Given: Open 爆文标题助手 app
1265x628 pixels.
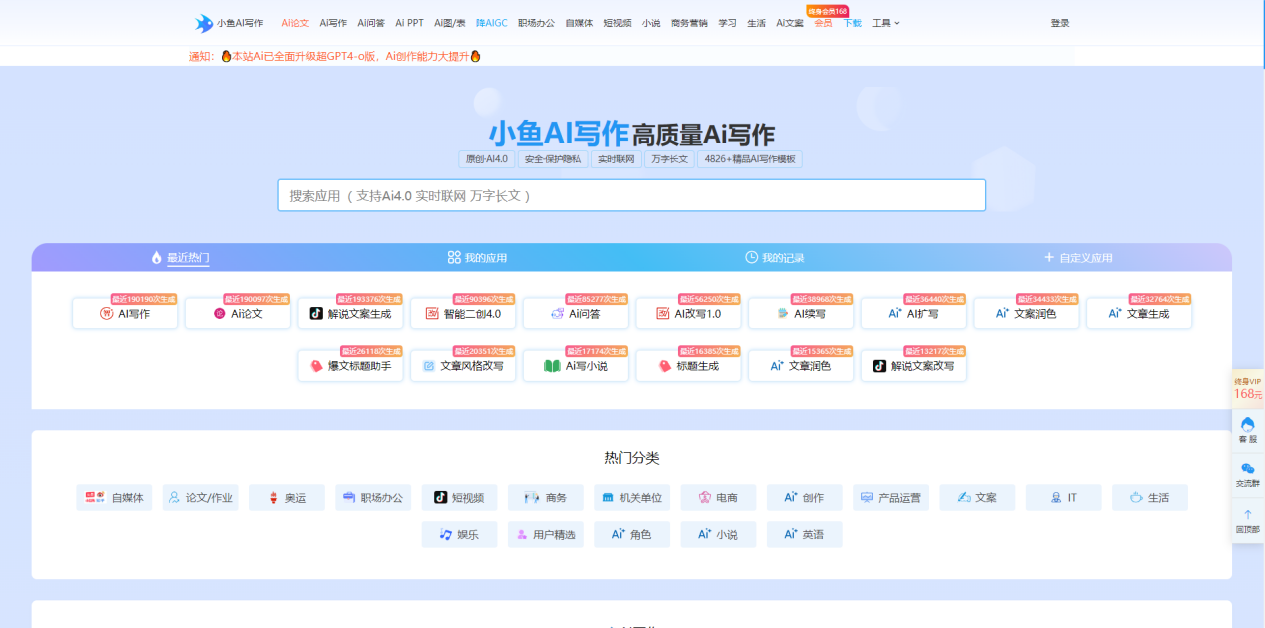Looking at the screenshot, I should pyautogui.click(x=351, y=366).
